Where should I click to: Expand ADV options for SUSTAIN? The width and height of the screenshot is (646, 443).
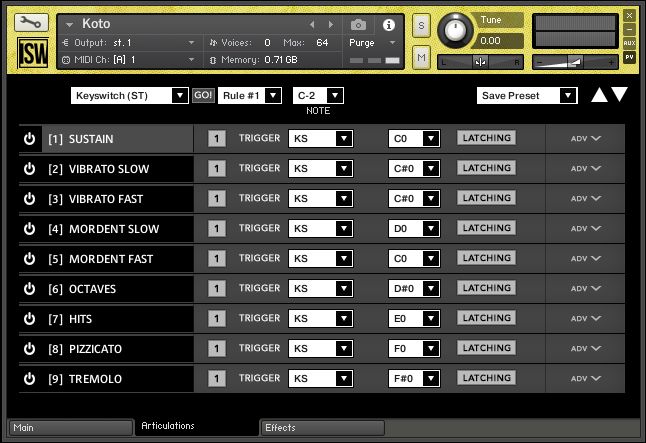click(586, 138)
